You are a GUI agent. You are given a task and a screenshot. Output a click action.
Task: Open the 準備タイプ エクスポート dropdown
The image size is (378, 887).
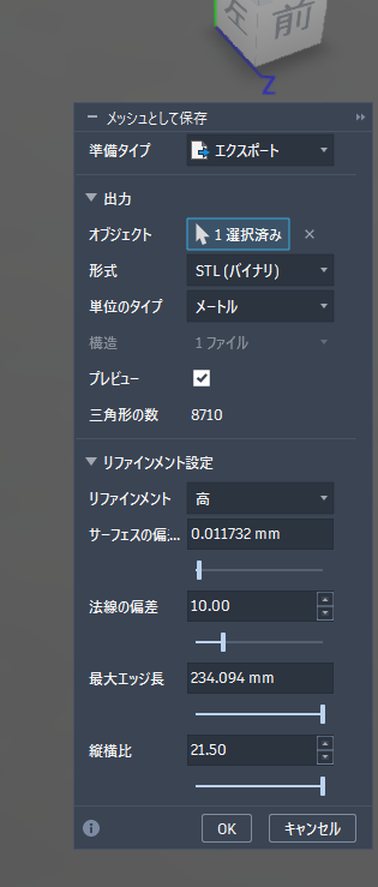tap(260, 150)
